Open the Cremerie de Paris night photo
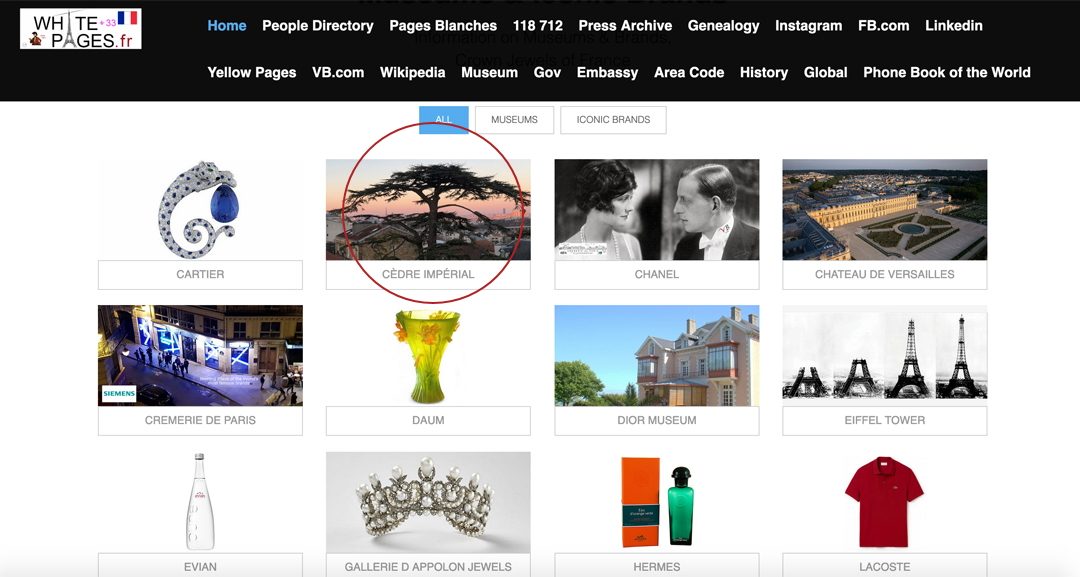1080x577 pixels. (200, 355)
